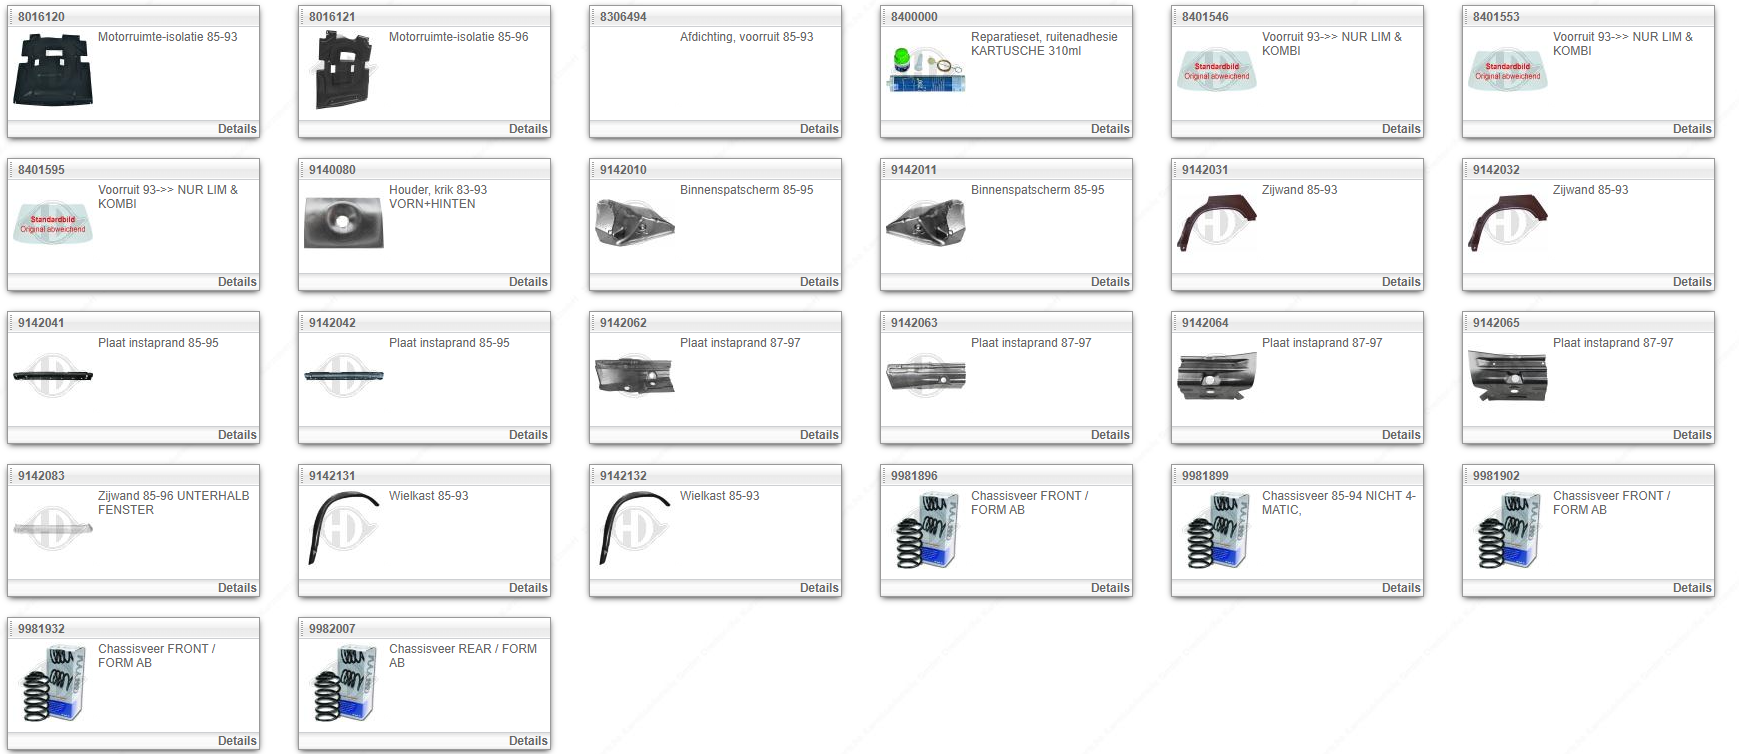This screenshot has width=1739, height=754.
Task: Click the Plaat instaprand 9142064 image
Action: 1216,376
